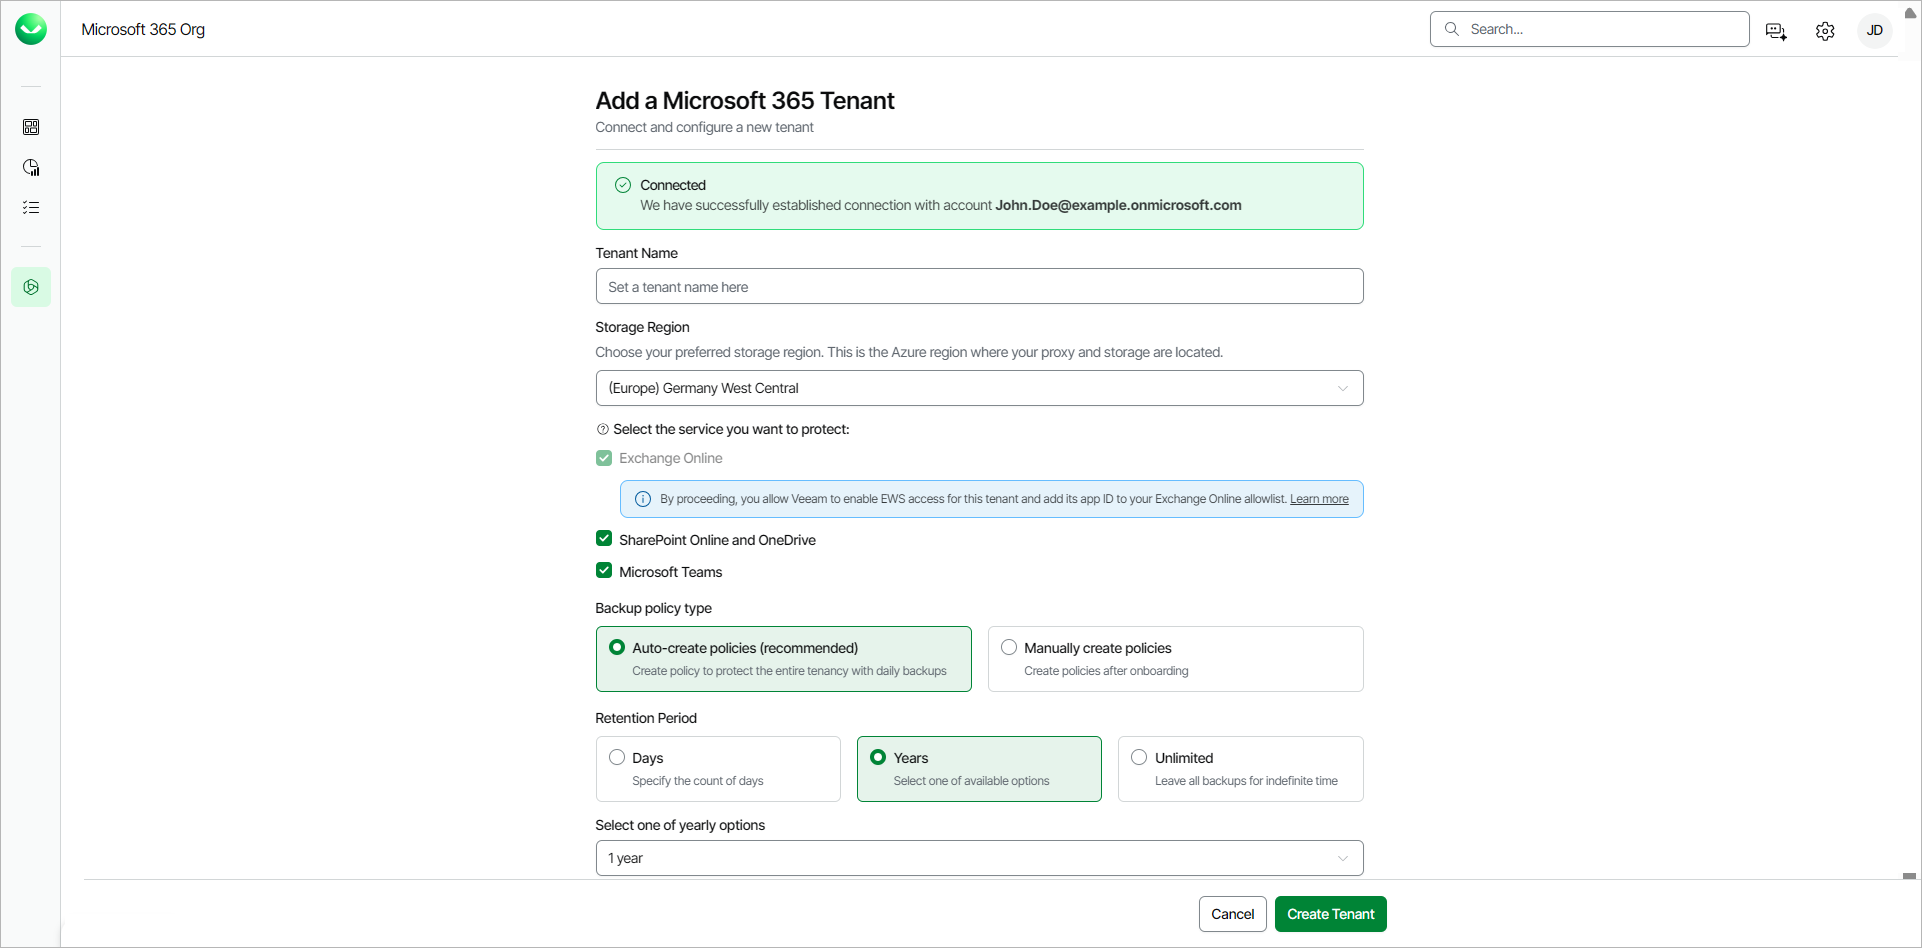
Task: Uncheck SharePoint Online and OneDrive
Action: point(604,539)
